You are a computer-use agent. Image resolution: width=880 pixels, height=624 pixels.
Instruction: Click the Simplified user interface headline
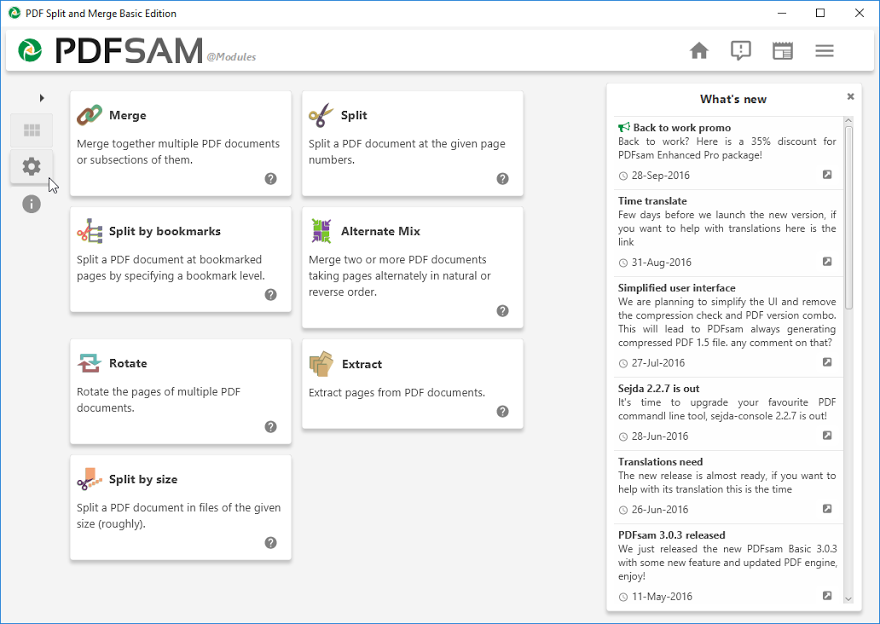click(x=676, y=288)
